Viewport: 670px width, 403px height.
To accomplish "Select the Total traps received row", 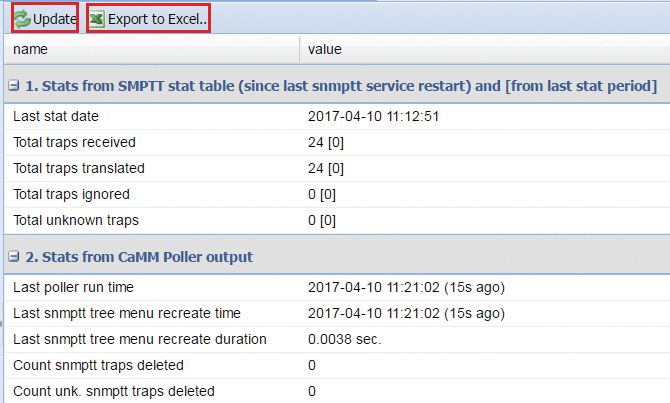I will 337,142.
